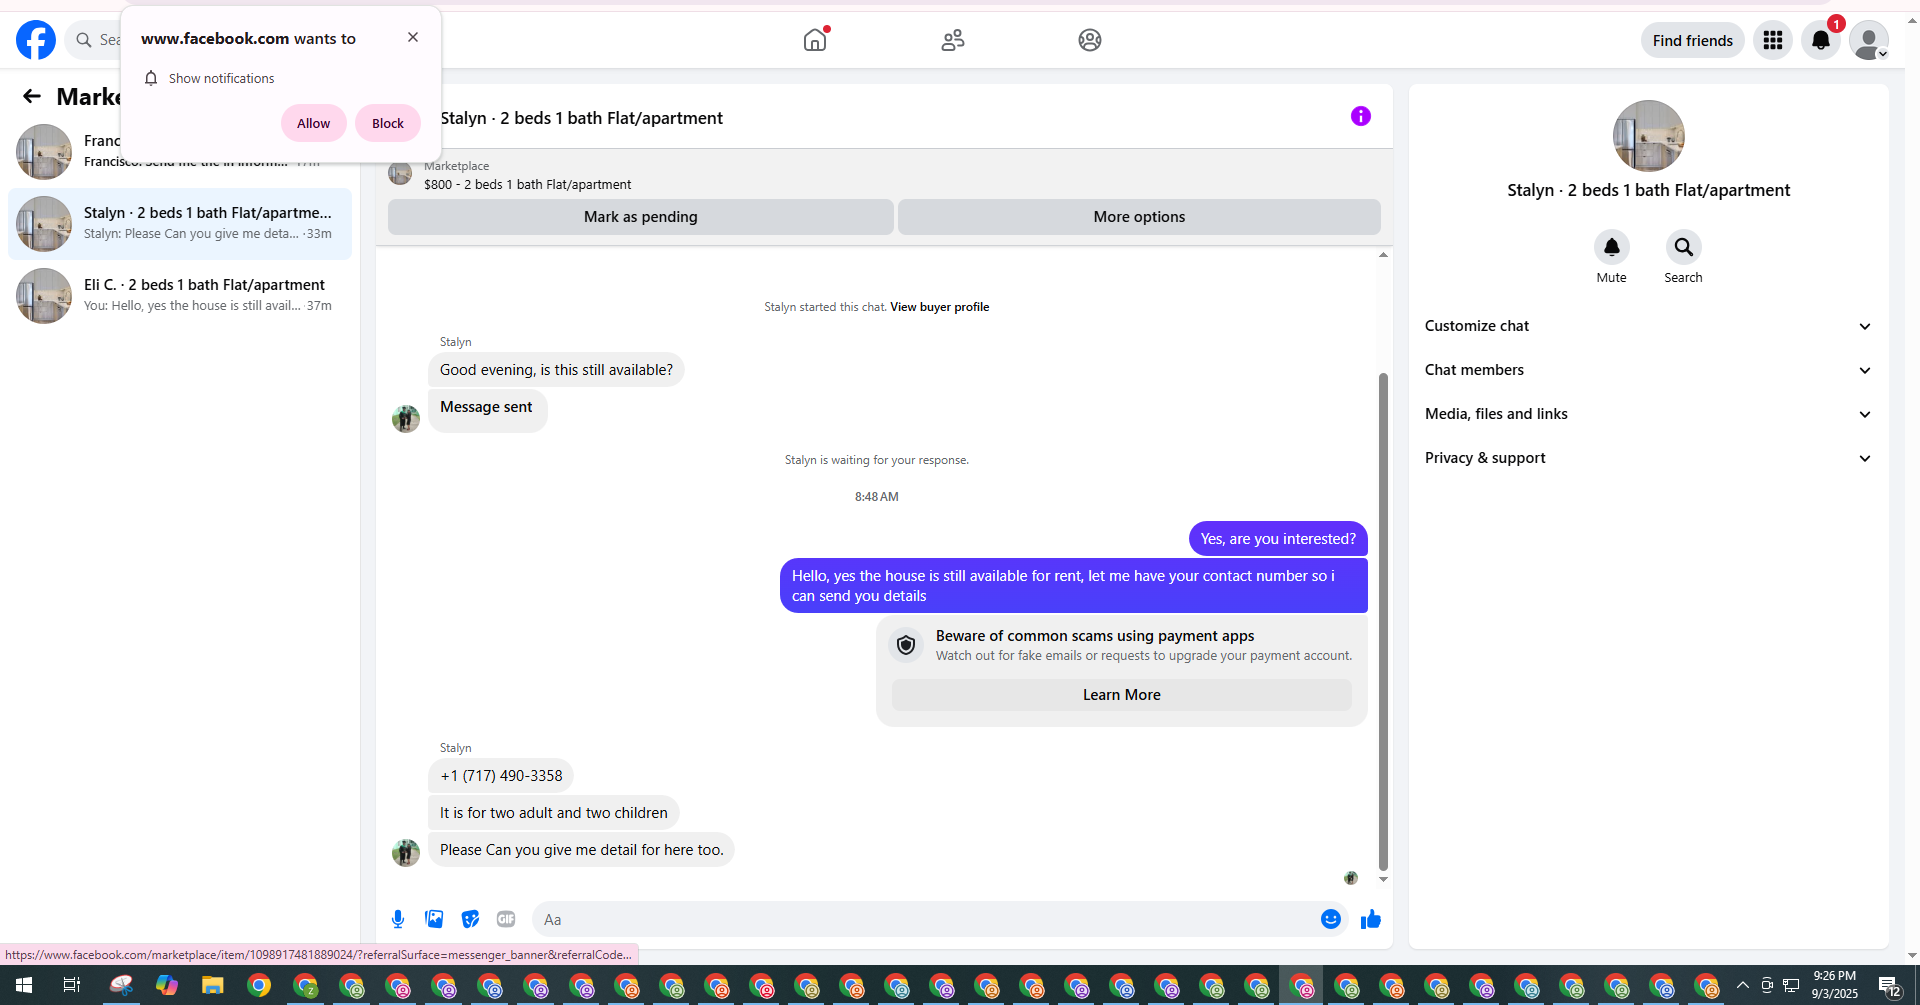
Task: Click the Find friends button
Action: (x=1693, y=40)
